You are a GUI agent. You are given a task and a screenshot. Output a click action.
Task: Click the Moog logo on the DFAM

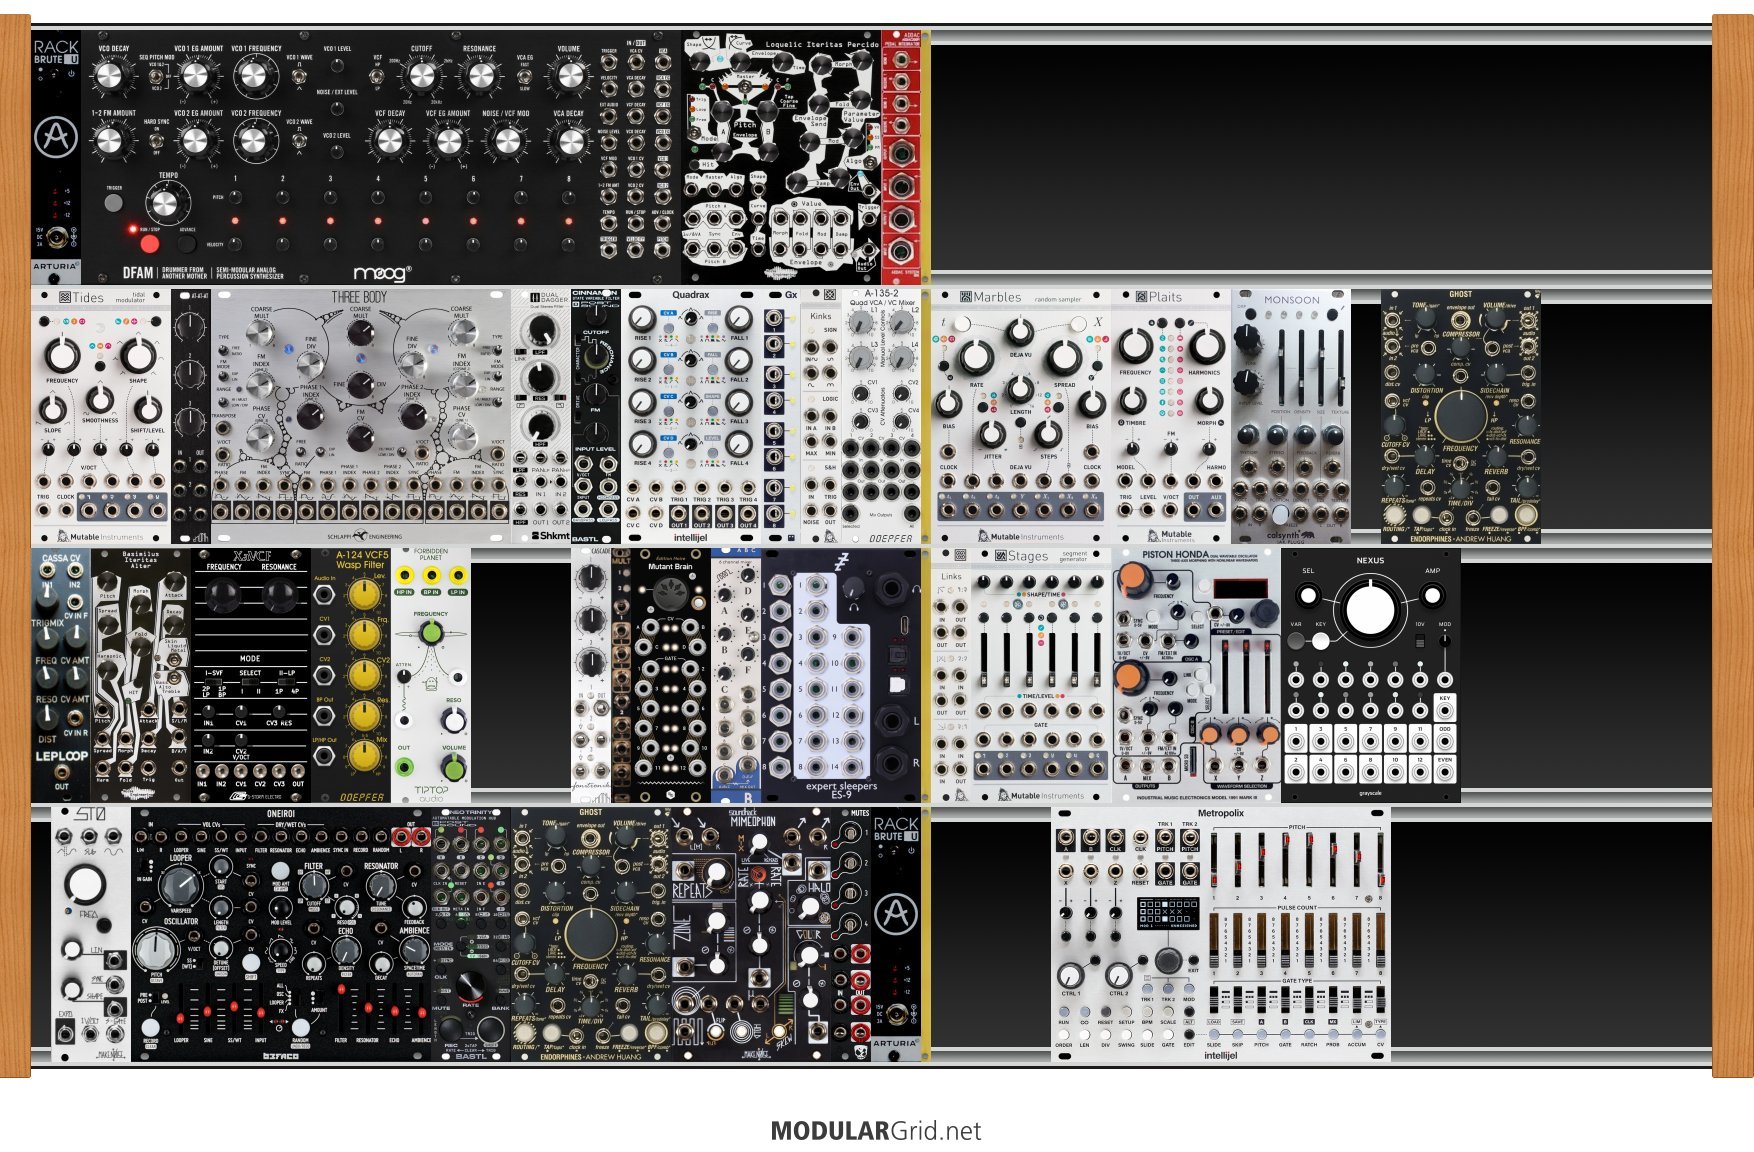click(381, 273)
